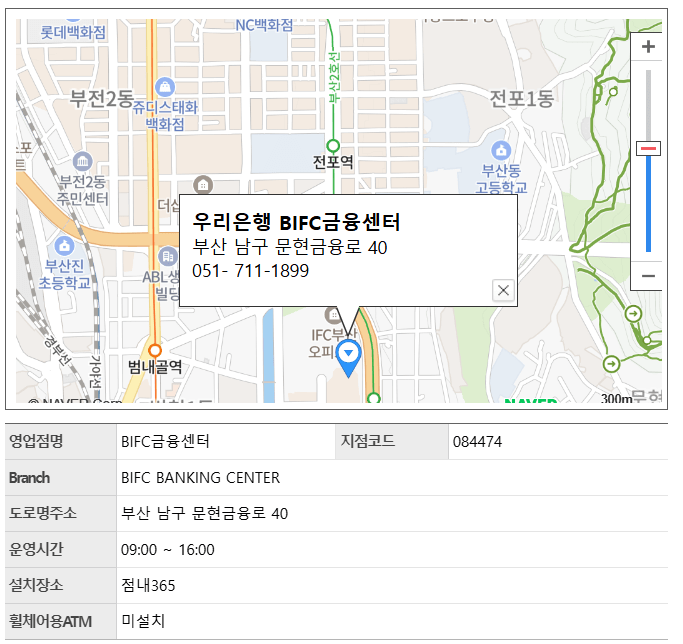Screen dimensions: 683x644
Task: Click the 영업점명 value BIFC금융센터
Action: coord(166,442)
